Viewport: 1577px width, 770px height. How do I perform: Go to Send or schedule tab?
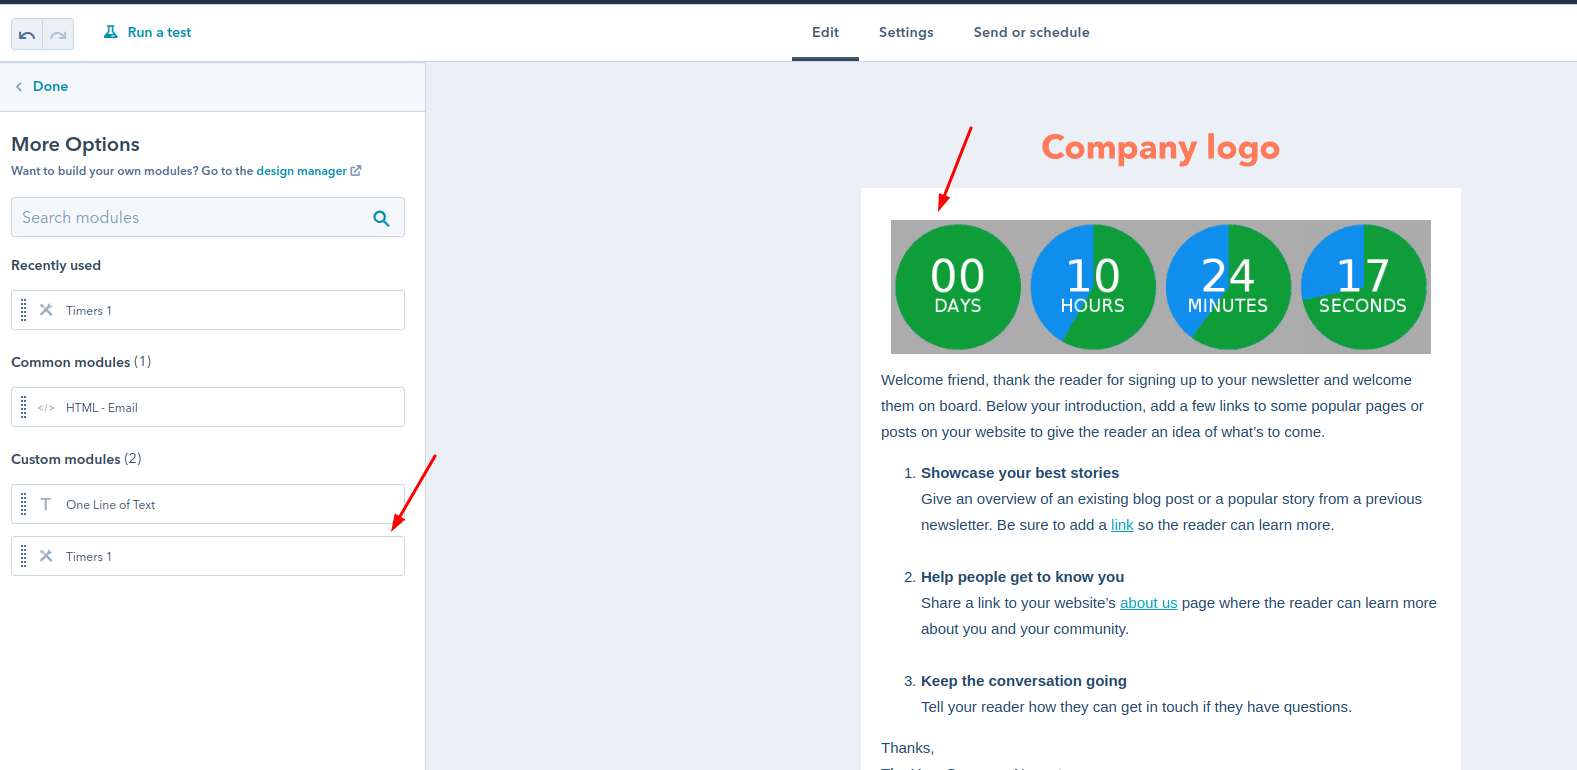pos(1032,32)
